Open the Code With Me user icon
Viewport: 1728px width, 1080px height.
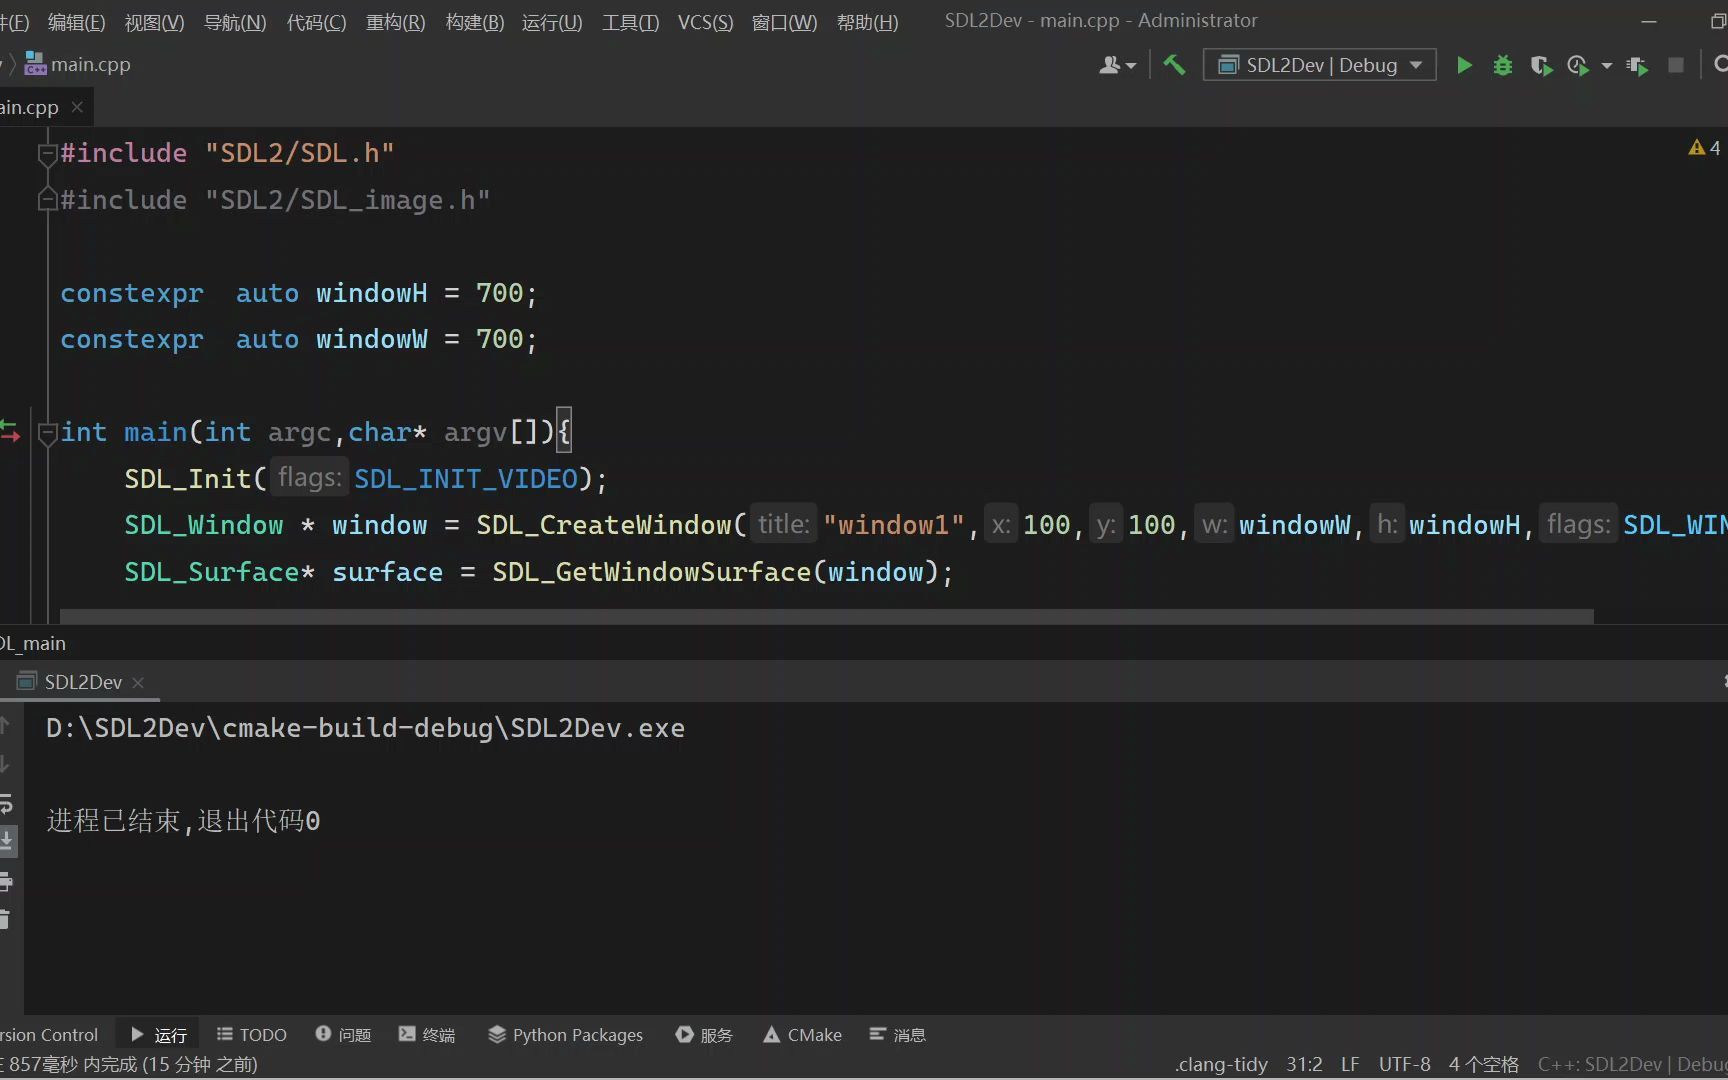[1117, 65]
